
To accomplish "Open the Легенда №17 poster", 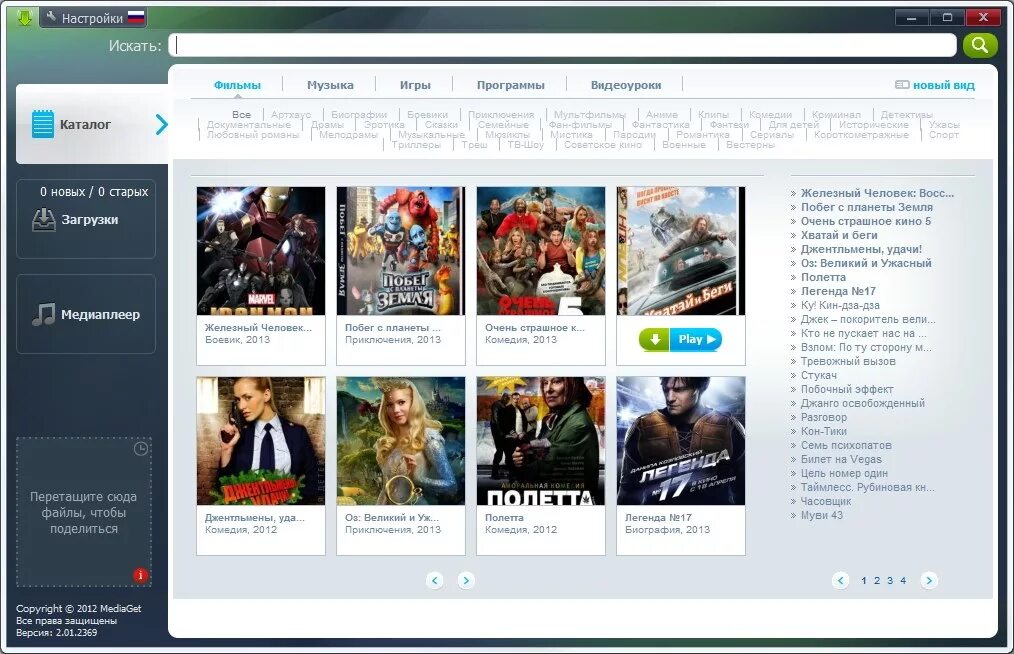I will pos(681,441).
